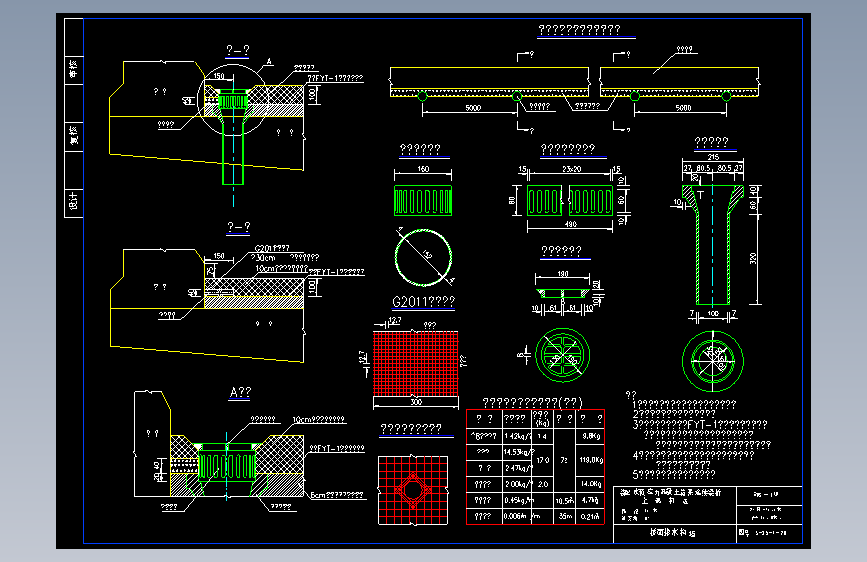Click the "2.47kg" cell in the table
Image resolution: width=867 pixels, height=562 pixels.
517,468
